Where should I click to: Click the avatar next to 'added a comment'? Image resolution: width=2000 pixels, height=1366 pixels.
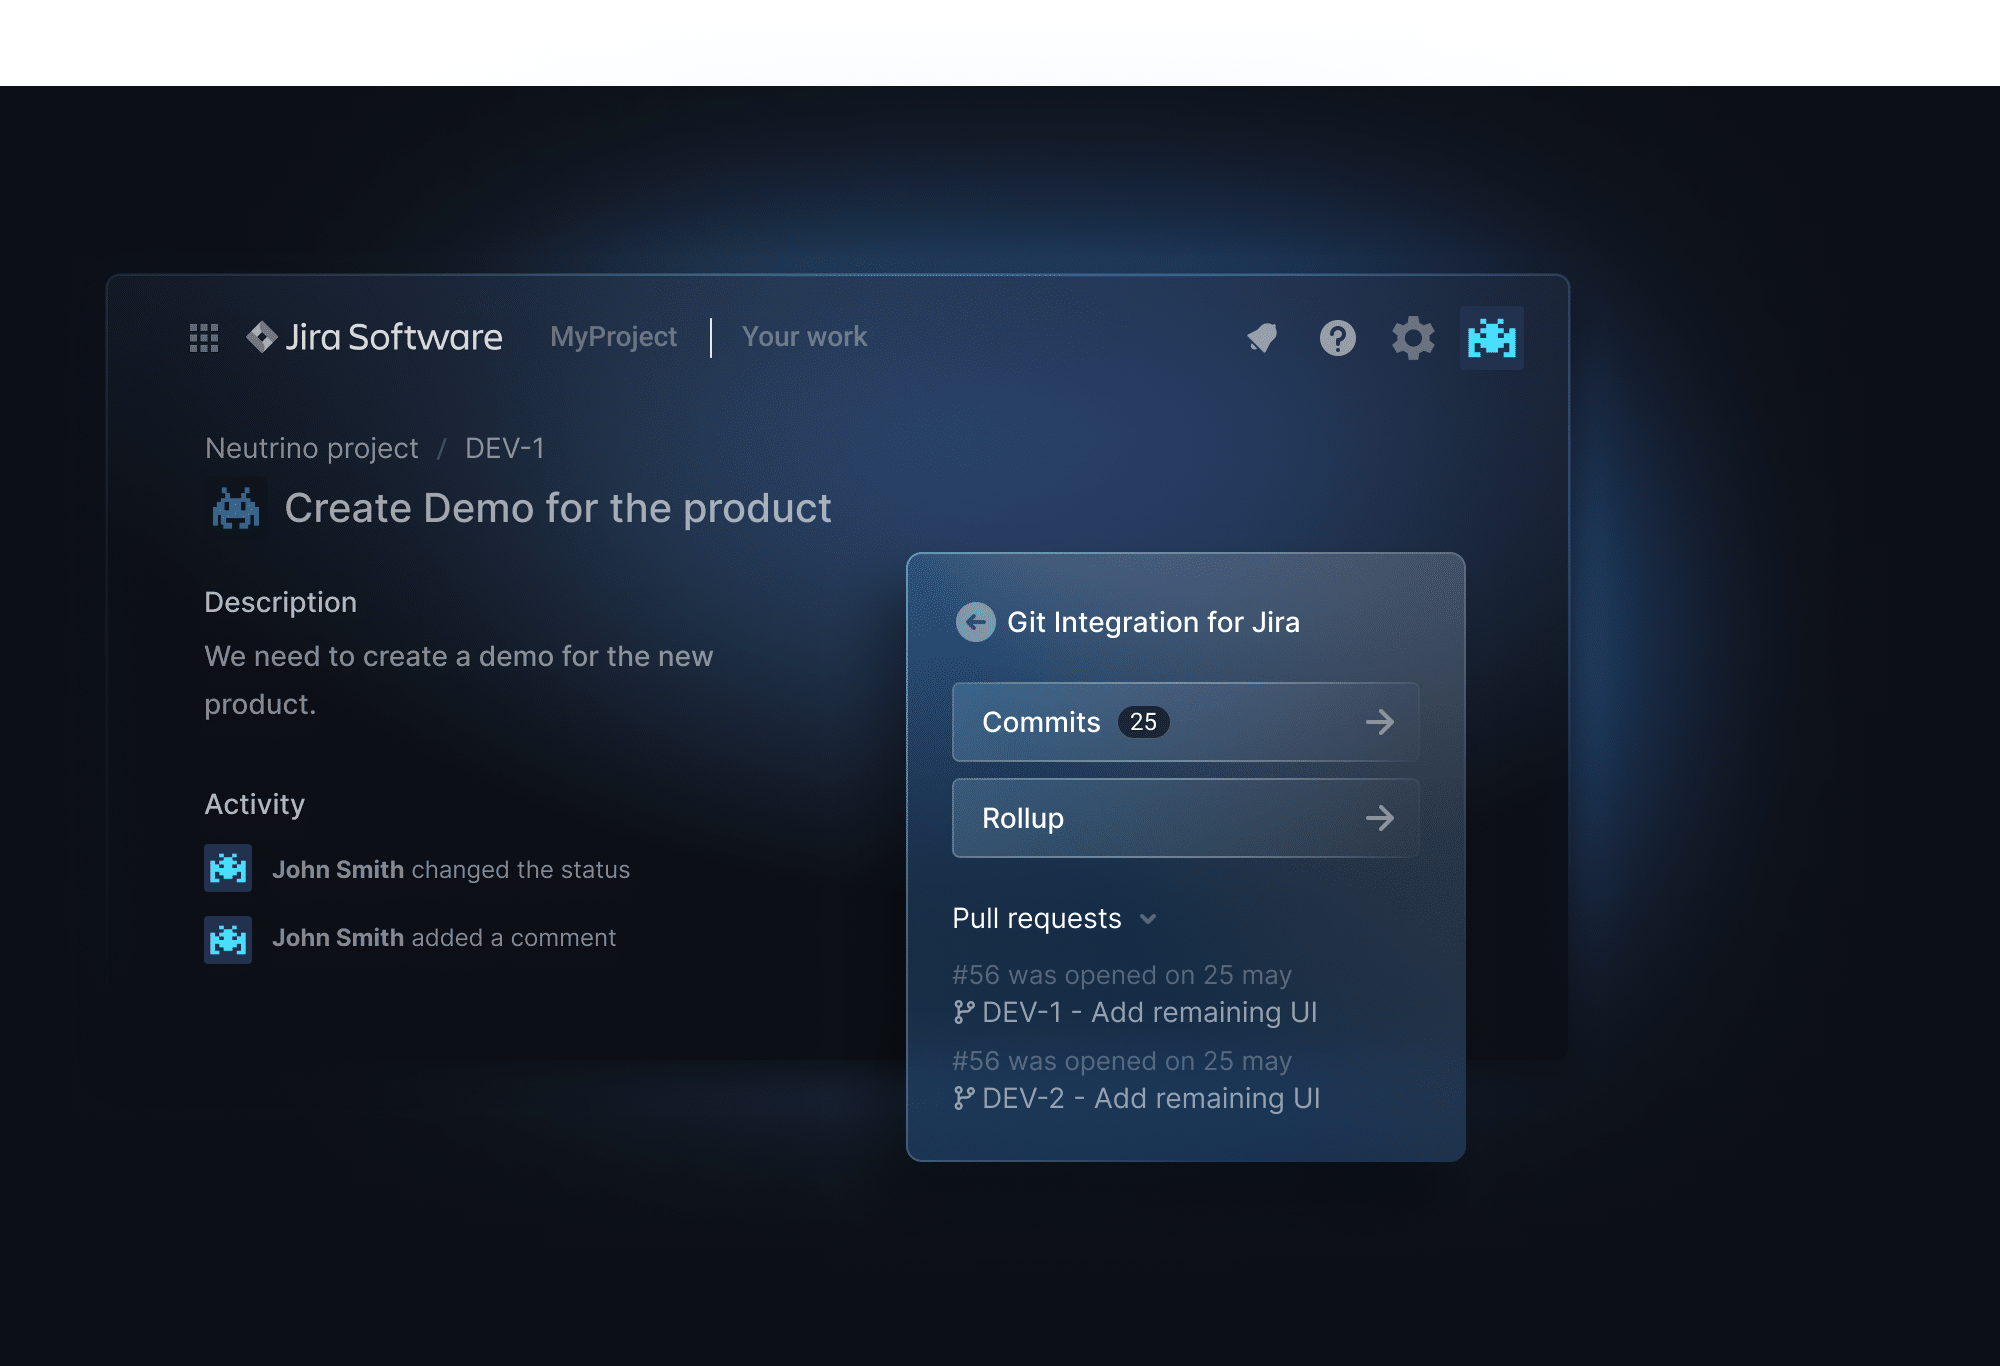tap(228, 940)
